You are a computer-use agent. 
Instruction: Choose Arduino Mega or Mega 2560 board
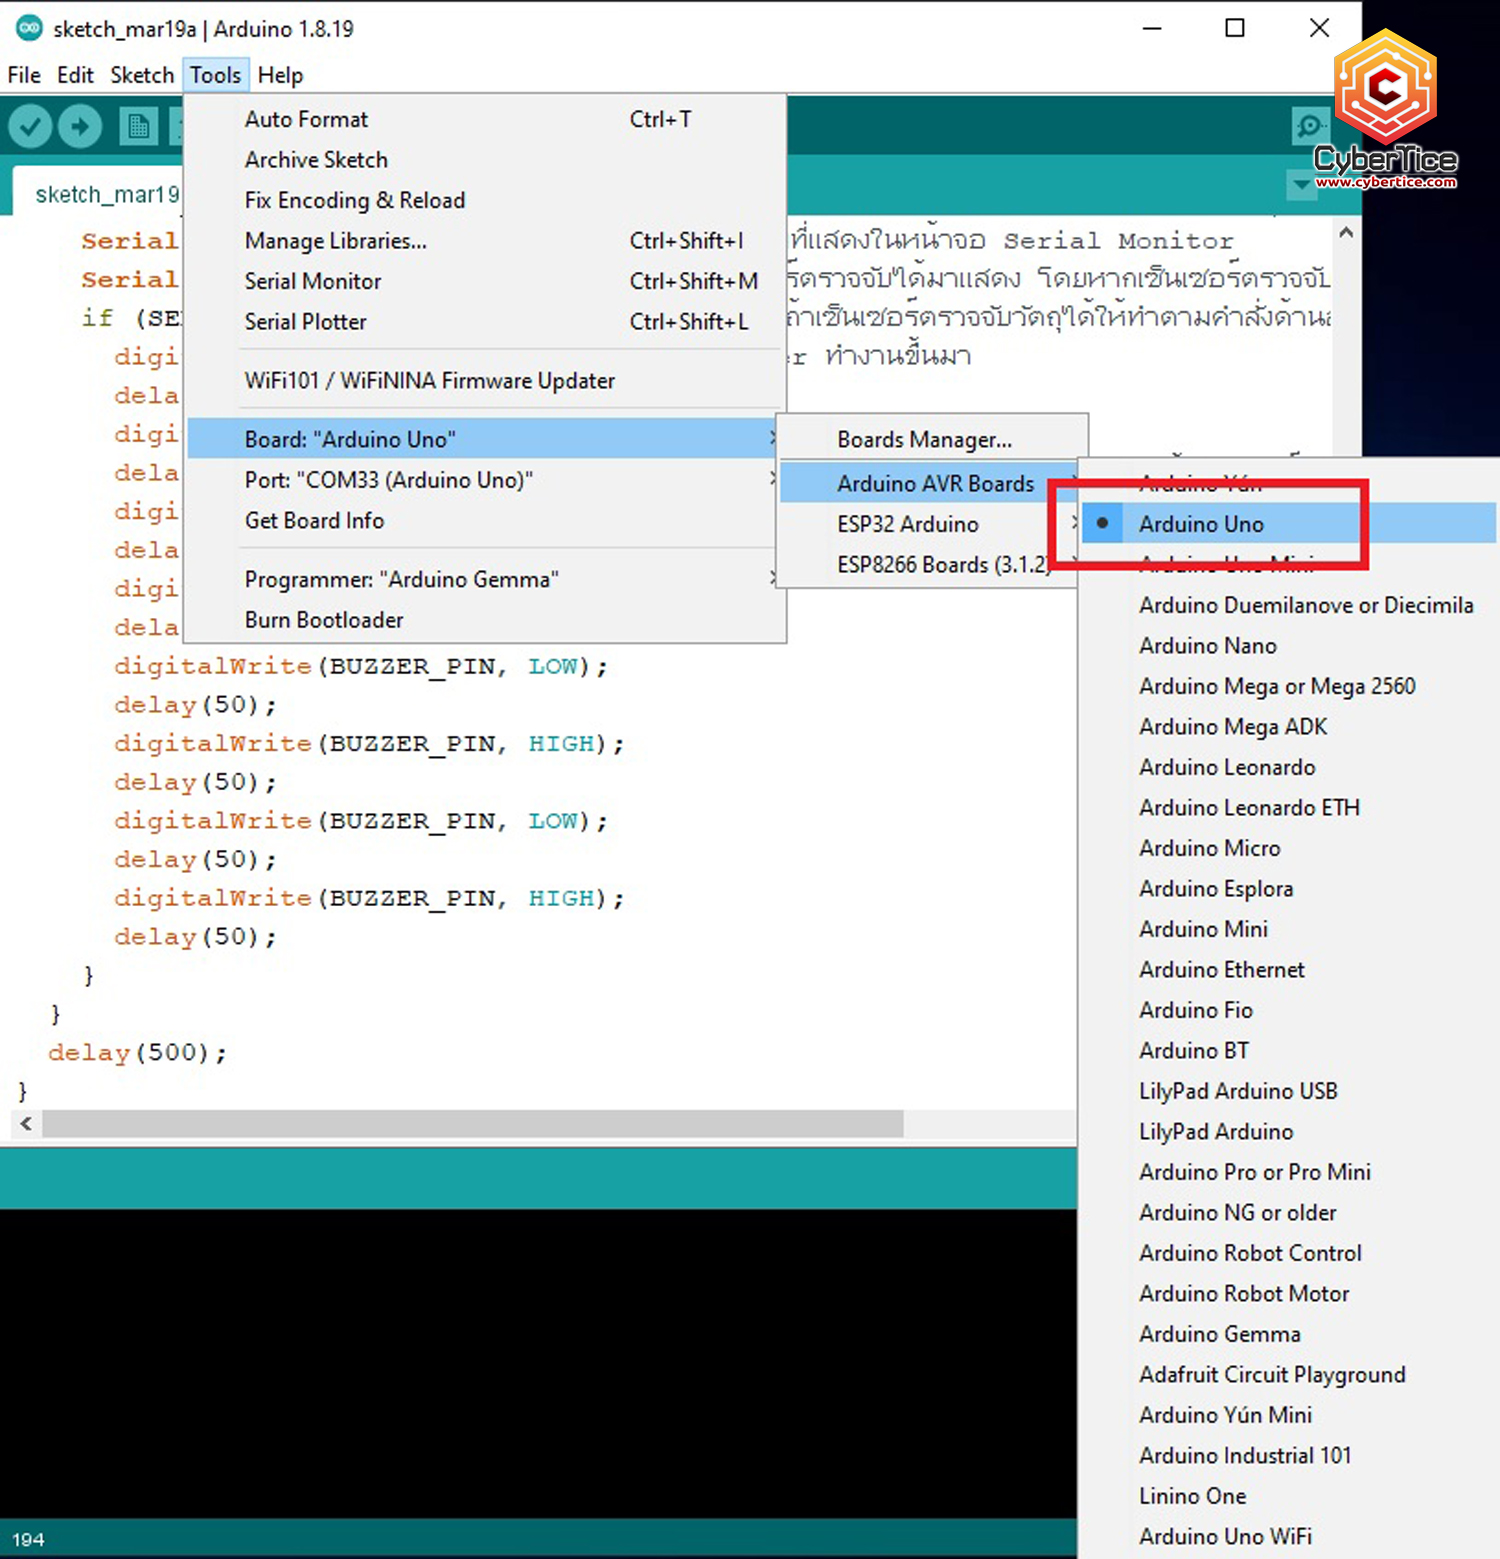tap(1276, 686)
